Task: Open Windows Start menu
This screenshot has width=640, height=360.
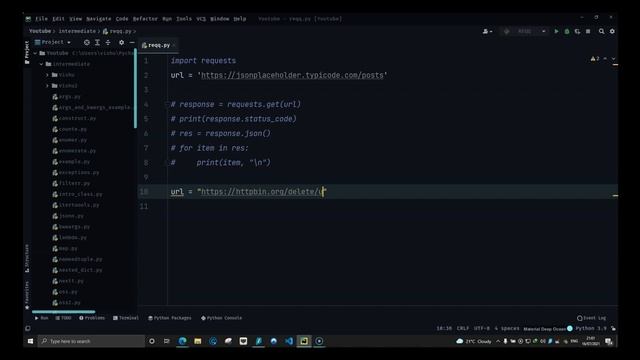Action: click(30, 341)
